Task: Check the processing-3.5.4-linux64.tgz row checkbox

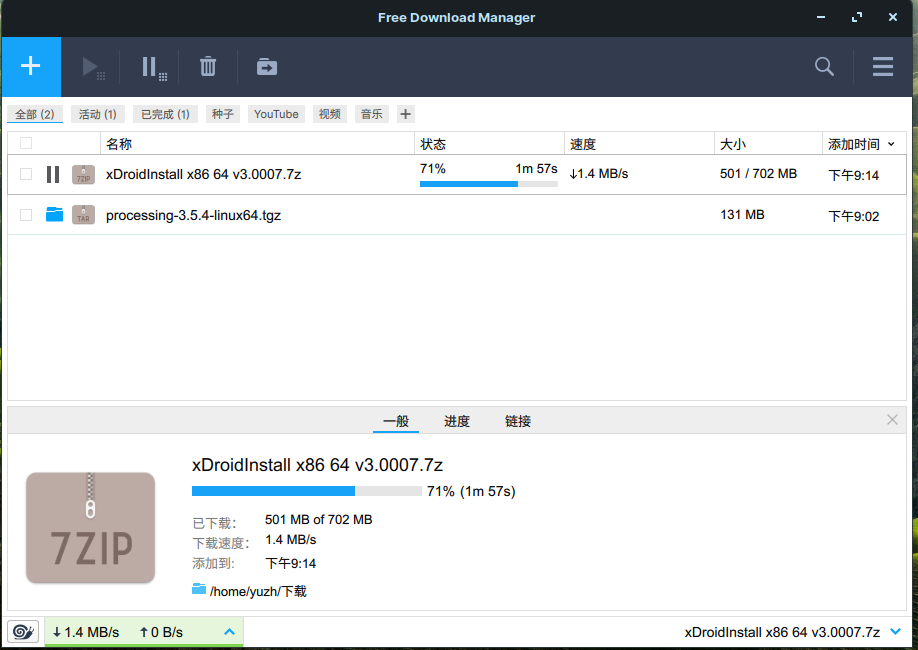Action: [26, 215]
